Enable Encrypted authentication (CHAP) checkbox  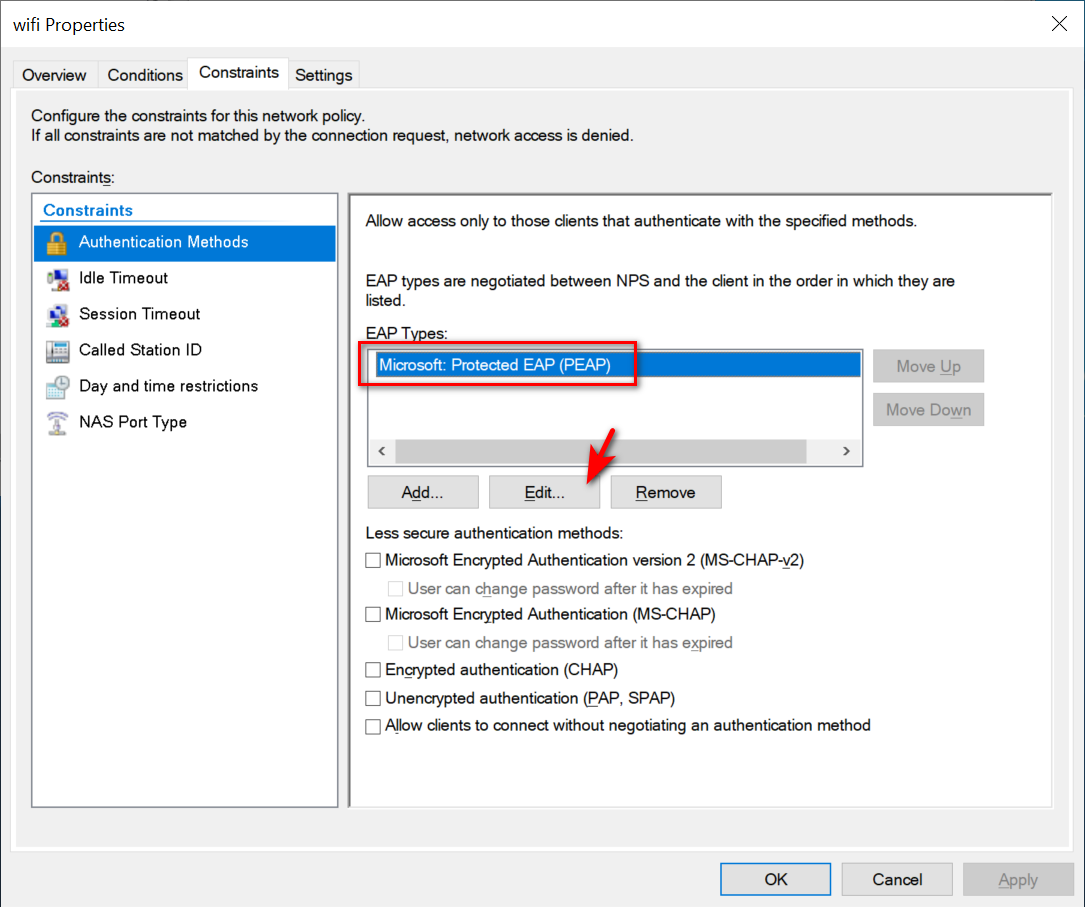click(x=373, y=670)
